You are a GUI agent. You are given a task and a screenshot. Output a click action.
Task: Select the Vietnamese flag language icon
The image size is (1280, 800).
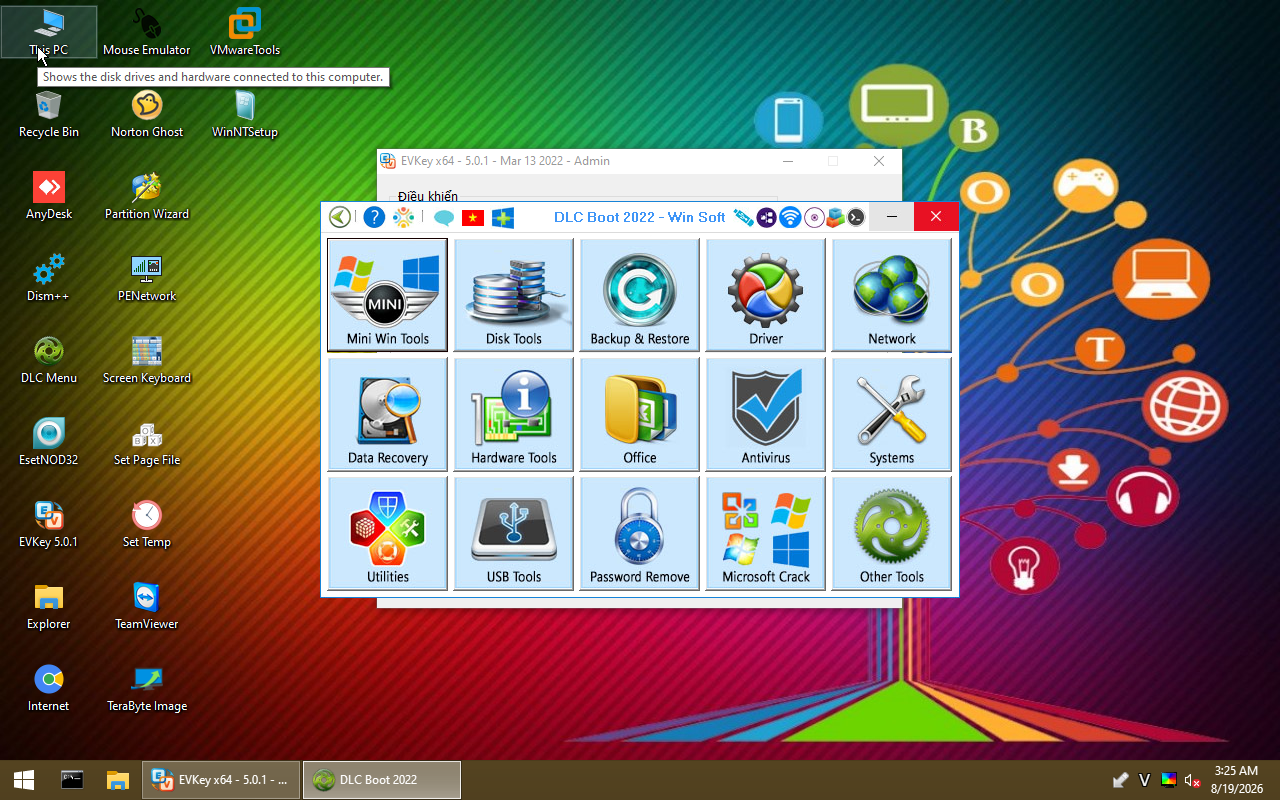click(x=473, y=218)
